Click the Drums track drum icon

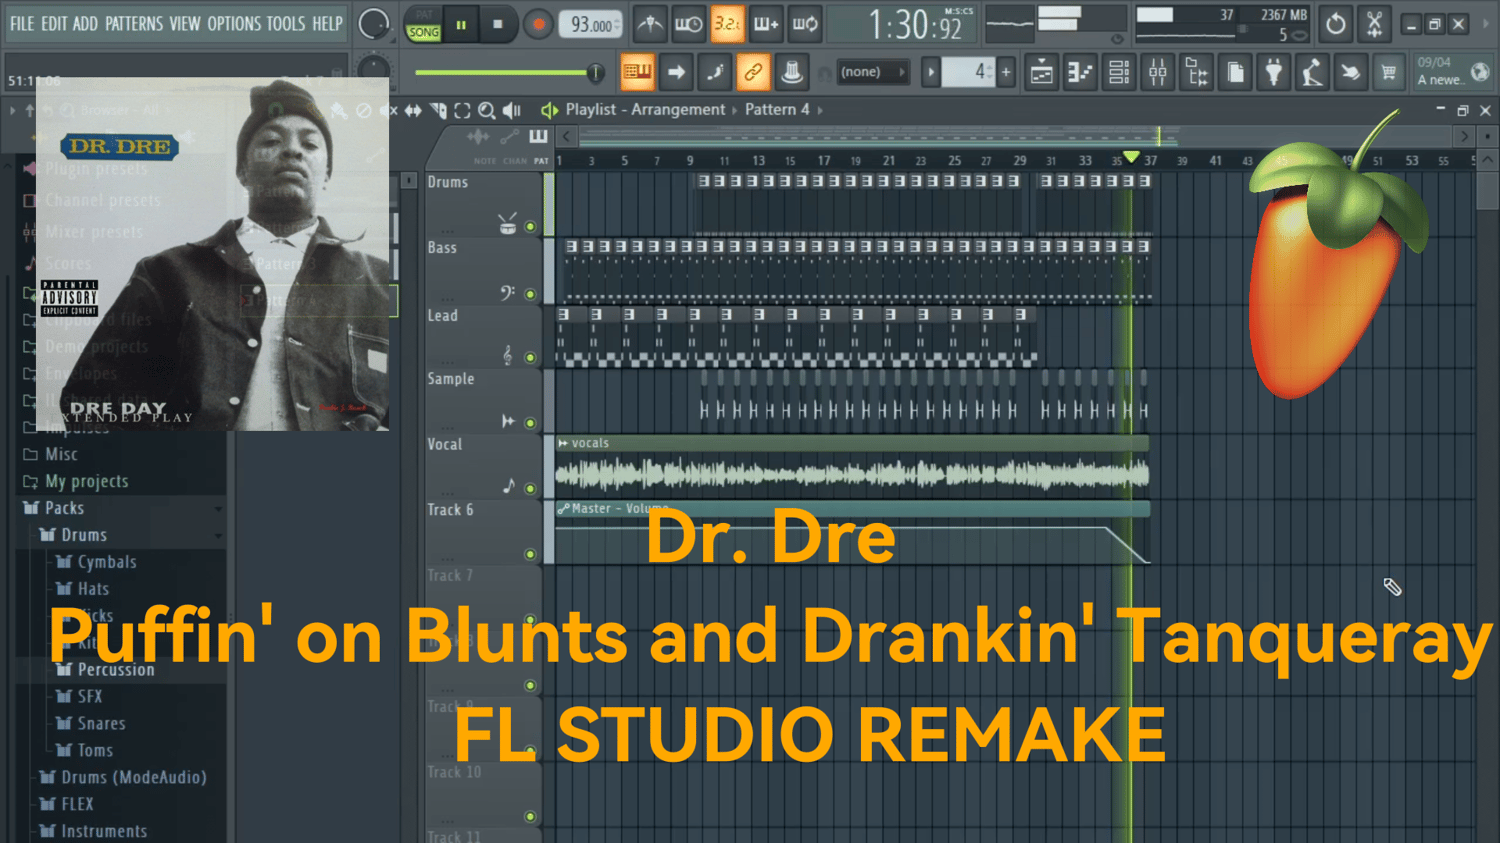pyautogui.click(x=508, y=223)
